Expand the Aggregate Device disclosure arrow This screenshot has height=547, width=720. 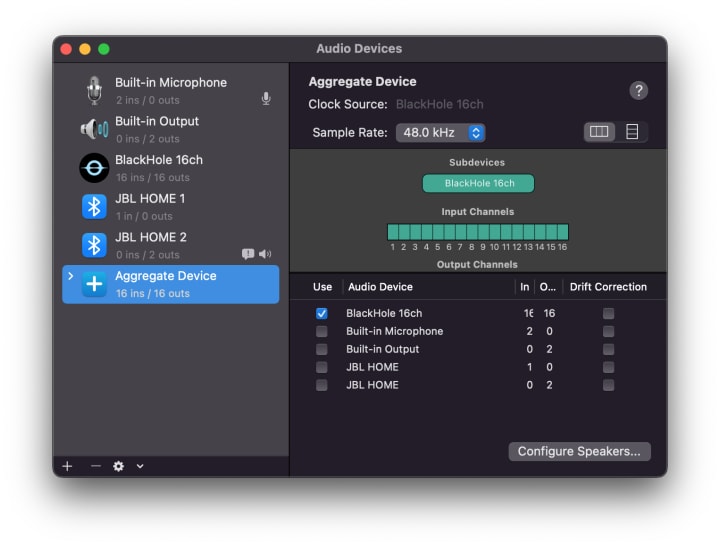(x=70, y=276)
